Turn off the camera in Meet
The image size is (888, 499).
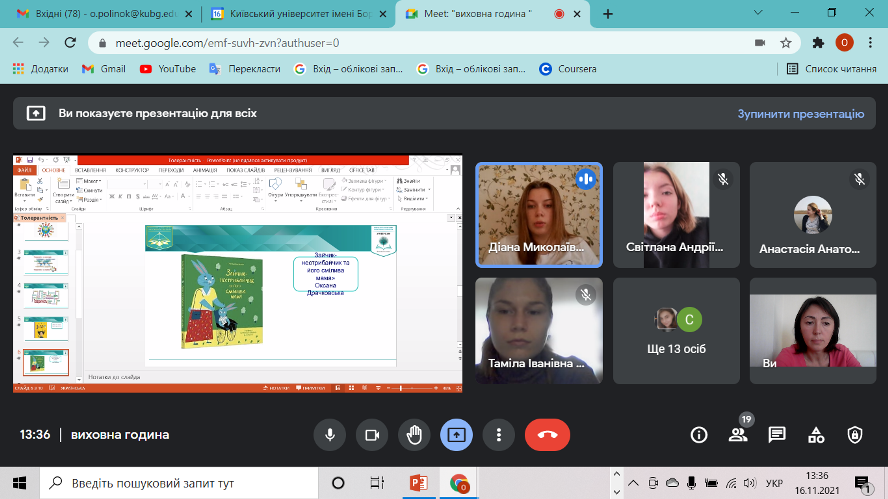pos(372,435)
